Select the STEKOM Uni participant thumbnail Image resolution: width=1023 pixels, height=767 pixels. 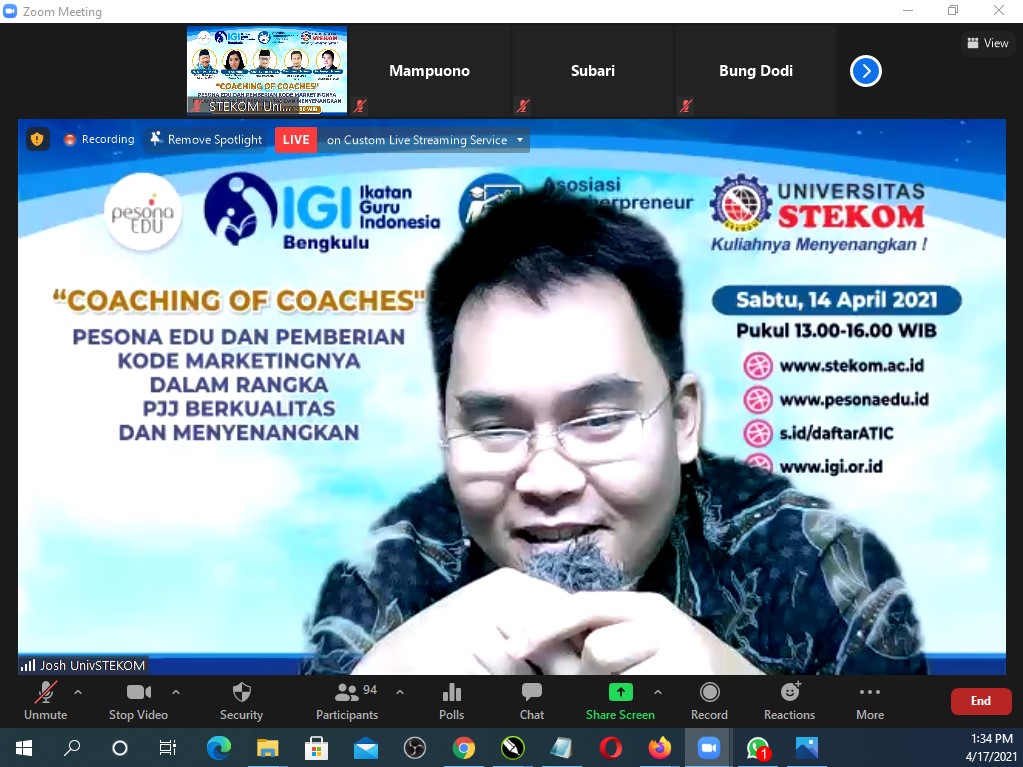pos(267,70)
